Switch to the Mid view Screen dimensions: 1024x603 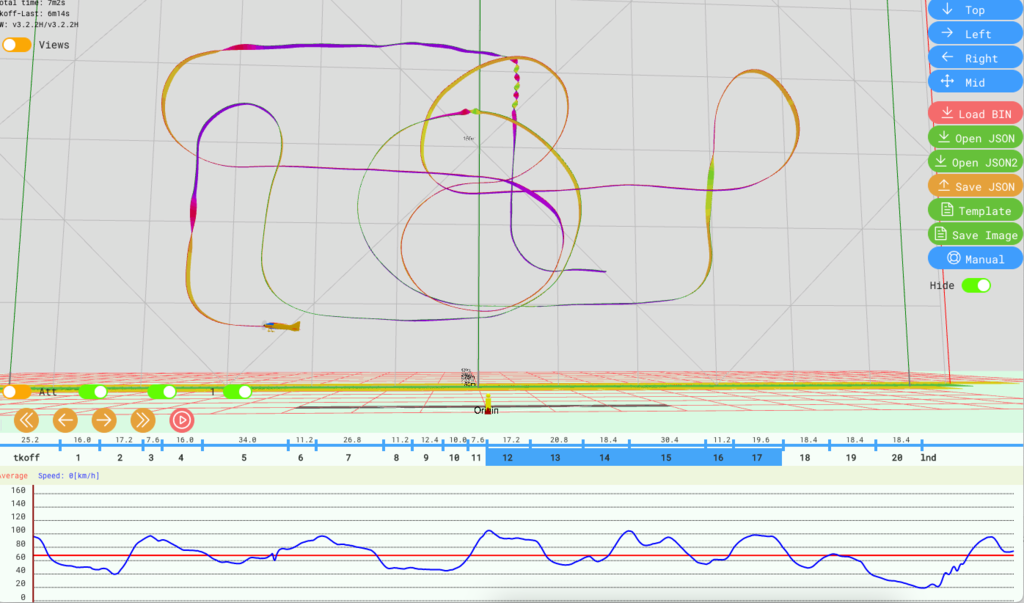click(975, 82)
